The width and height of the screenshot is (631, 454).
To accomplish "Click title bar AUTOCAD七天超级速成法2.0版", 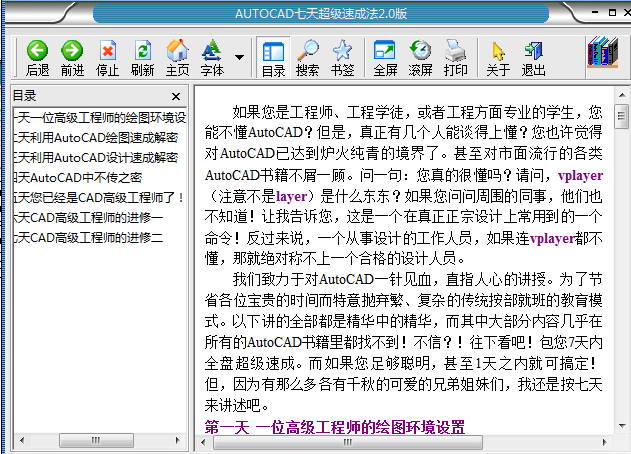I will tap(321, 14).
